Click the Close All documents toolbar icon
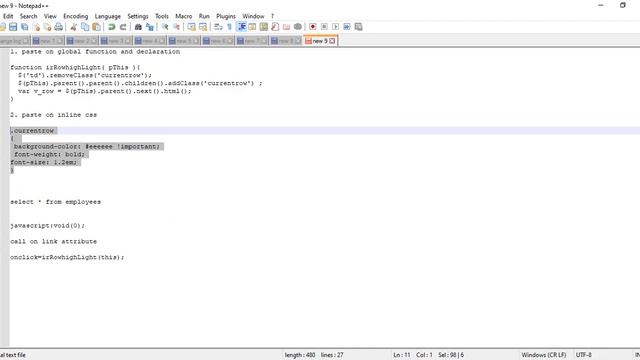 47,27
